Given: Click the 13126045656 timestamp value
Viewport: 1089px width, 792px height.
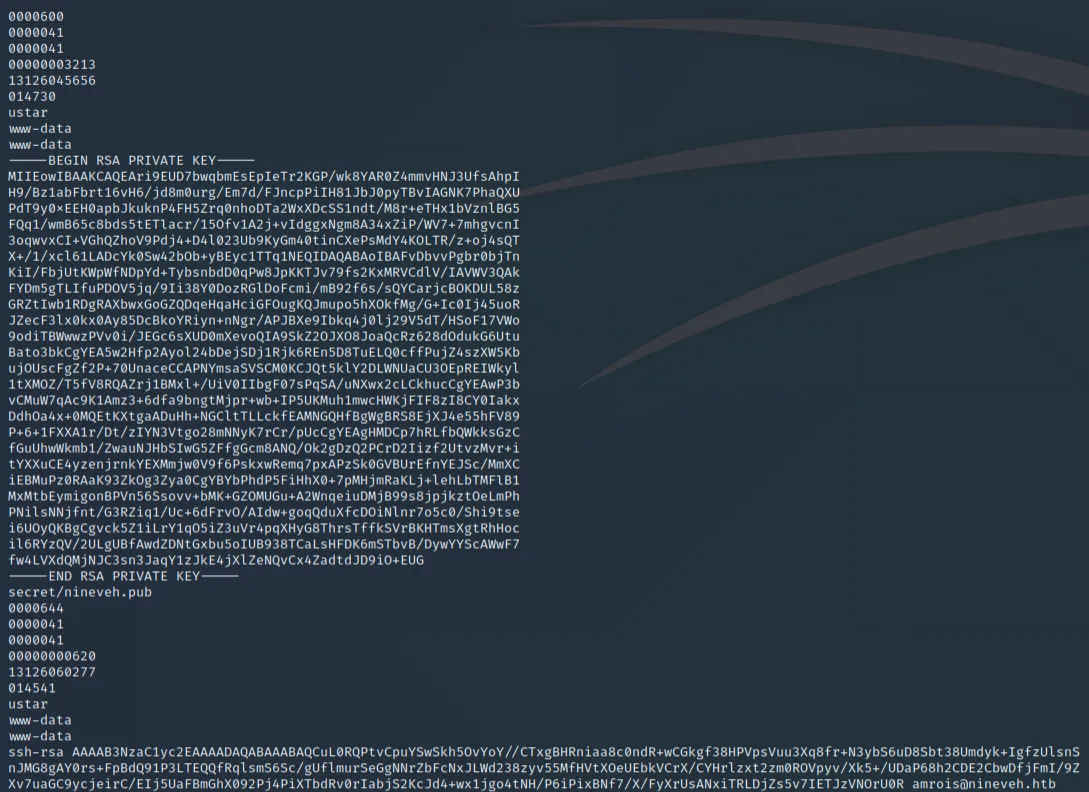Looking at the screenshot, I should coord(52,81).
